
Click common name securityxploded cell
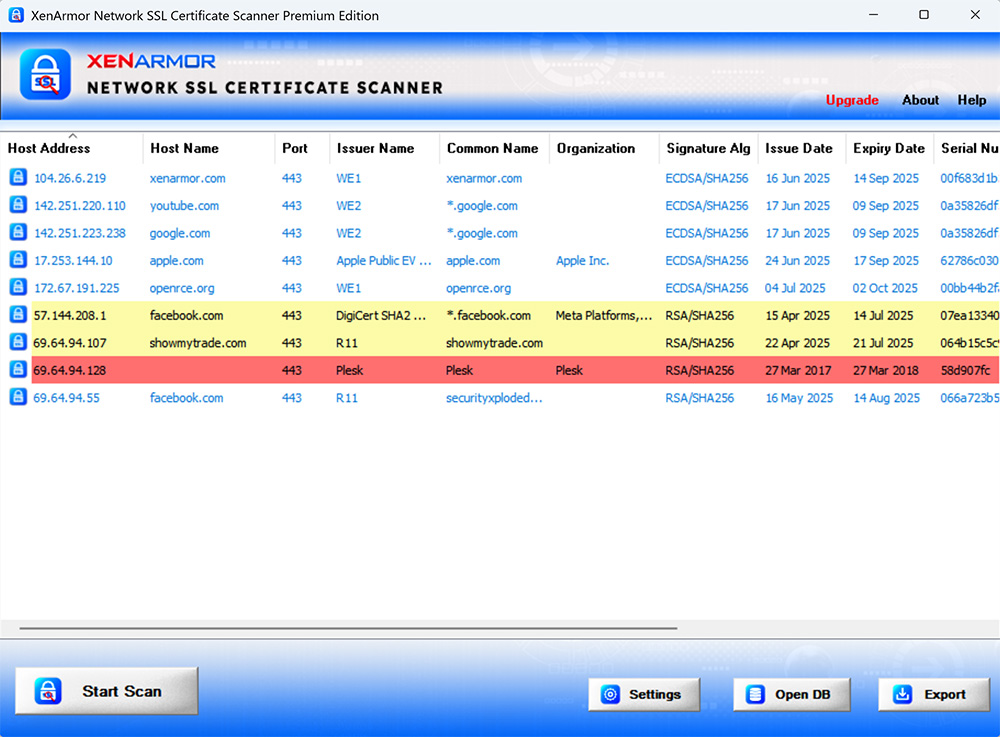point(494,398)
